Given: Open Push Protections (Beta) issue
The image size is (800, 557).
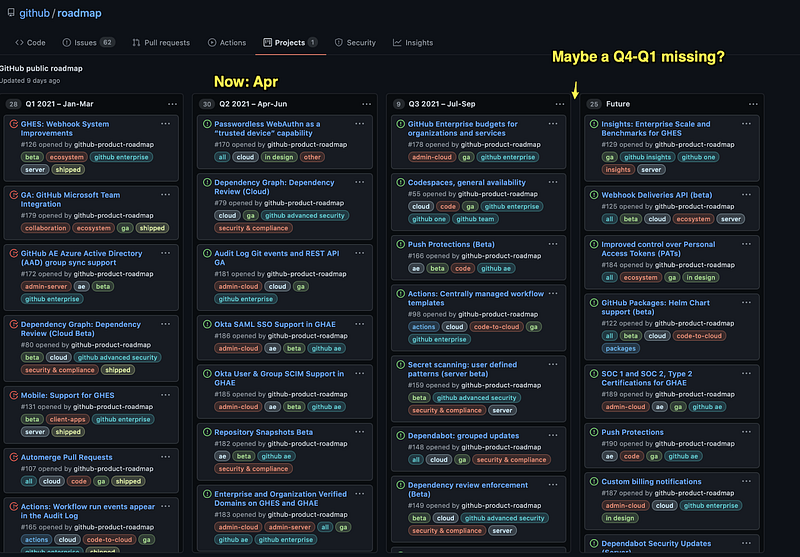Looking at the screenshot, I should 451,245.
